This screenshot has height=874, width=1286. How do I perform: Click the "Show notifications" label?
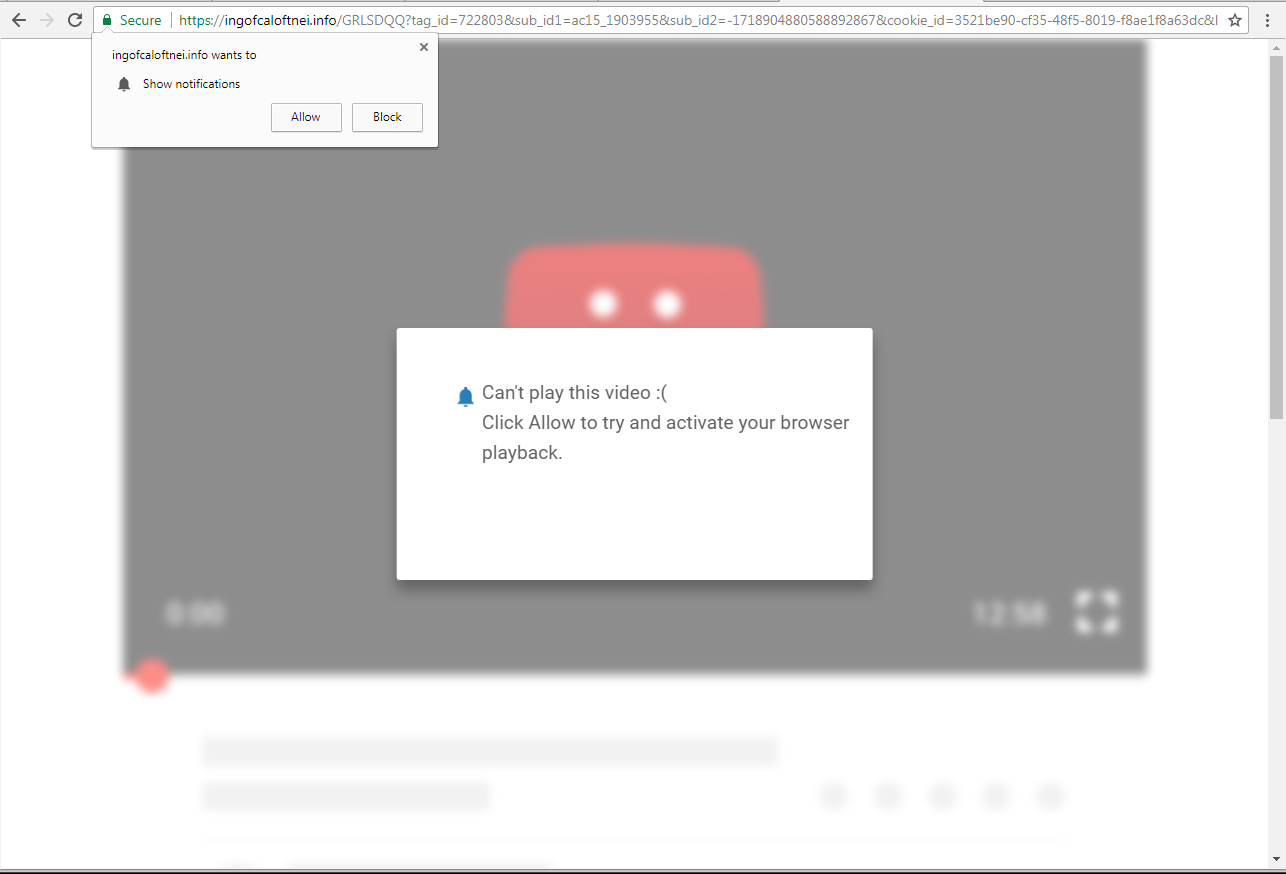pos(191,84)
